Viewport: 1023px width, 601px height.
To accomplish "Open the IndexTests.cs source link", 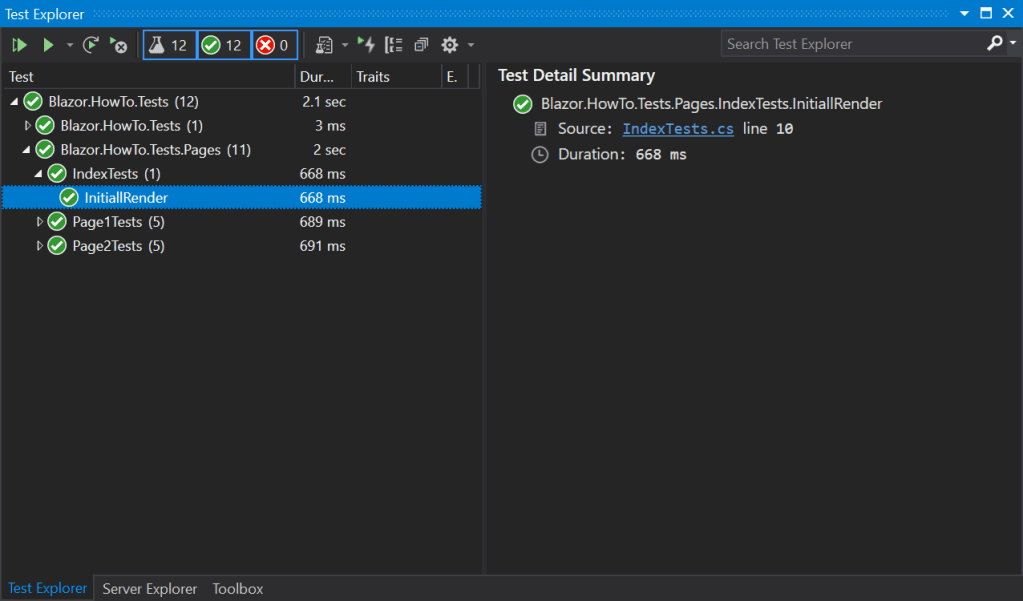I will [678, 129].
